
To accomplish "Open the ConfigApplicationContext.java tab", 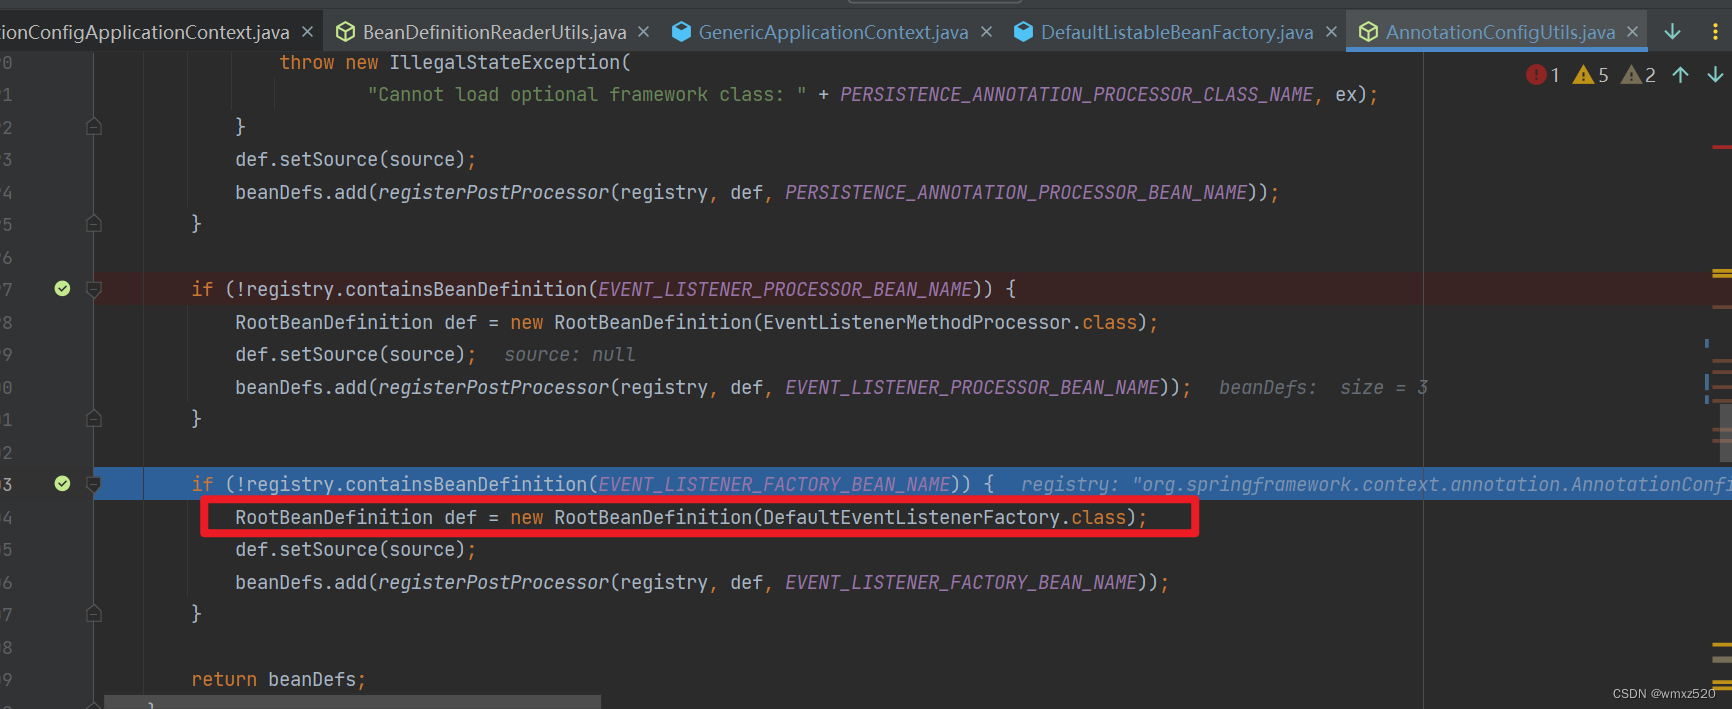I will click(145, 32).
